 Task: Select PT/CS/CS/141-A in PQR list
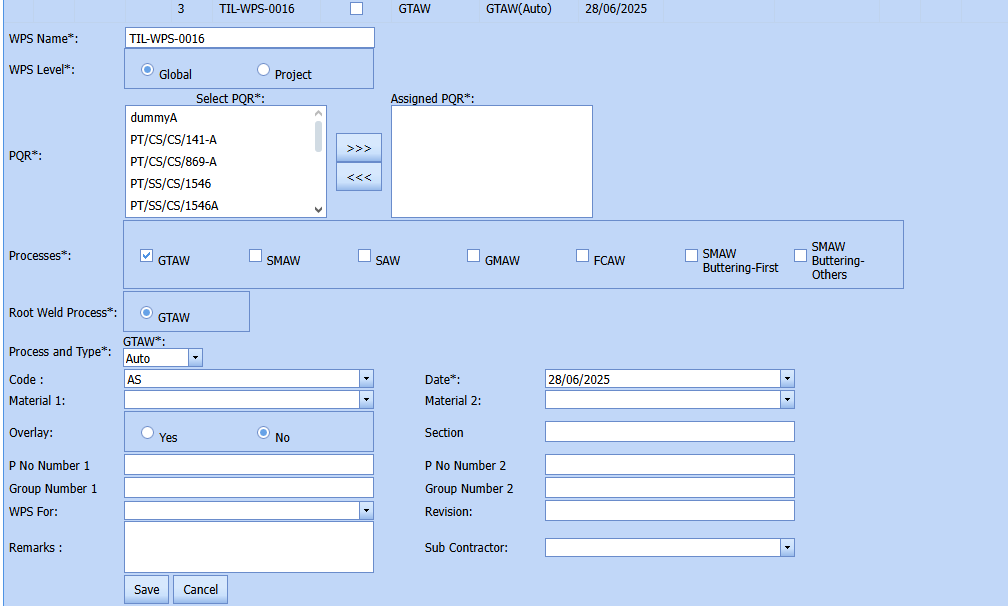pyautogui.click(x=174, y=140)
